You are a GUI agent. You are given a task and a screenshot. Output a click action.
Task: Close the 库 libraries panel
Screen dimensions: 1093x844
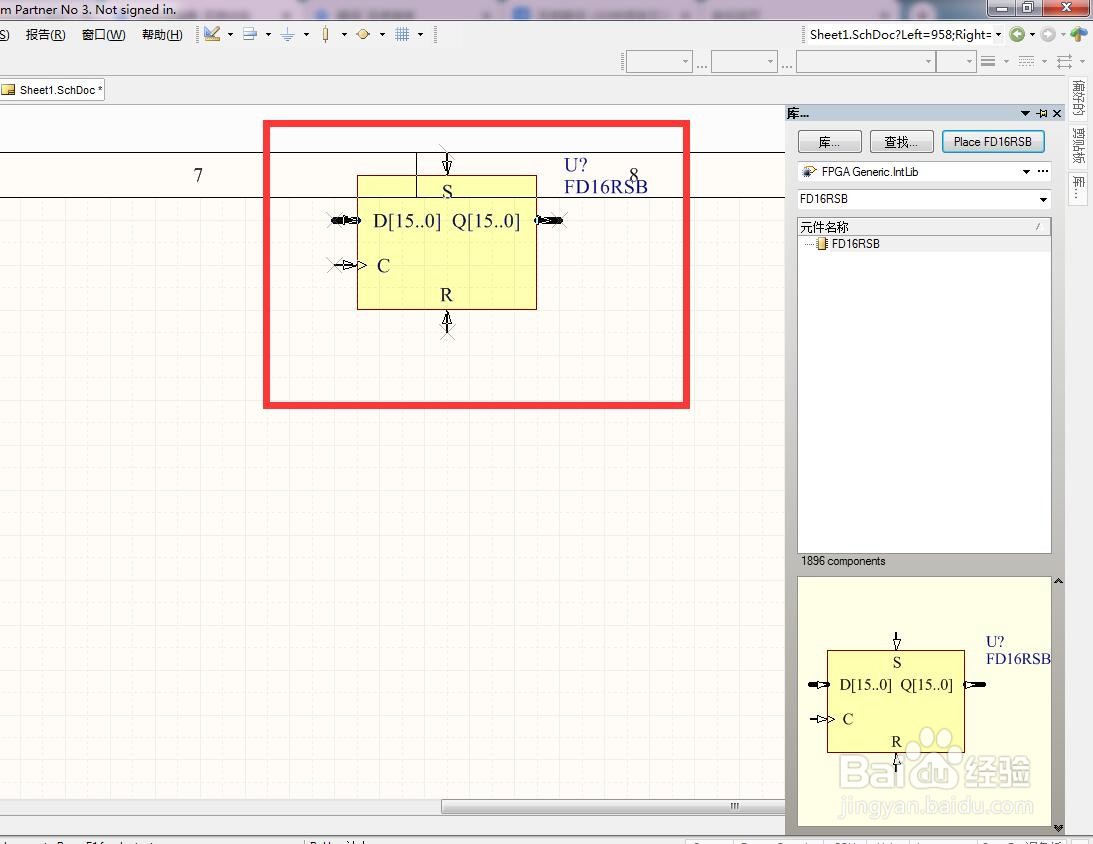point(1057,114)
